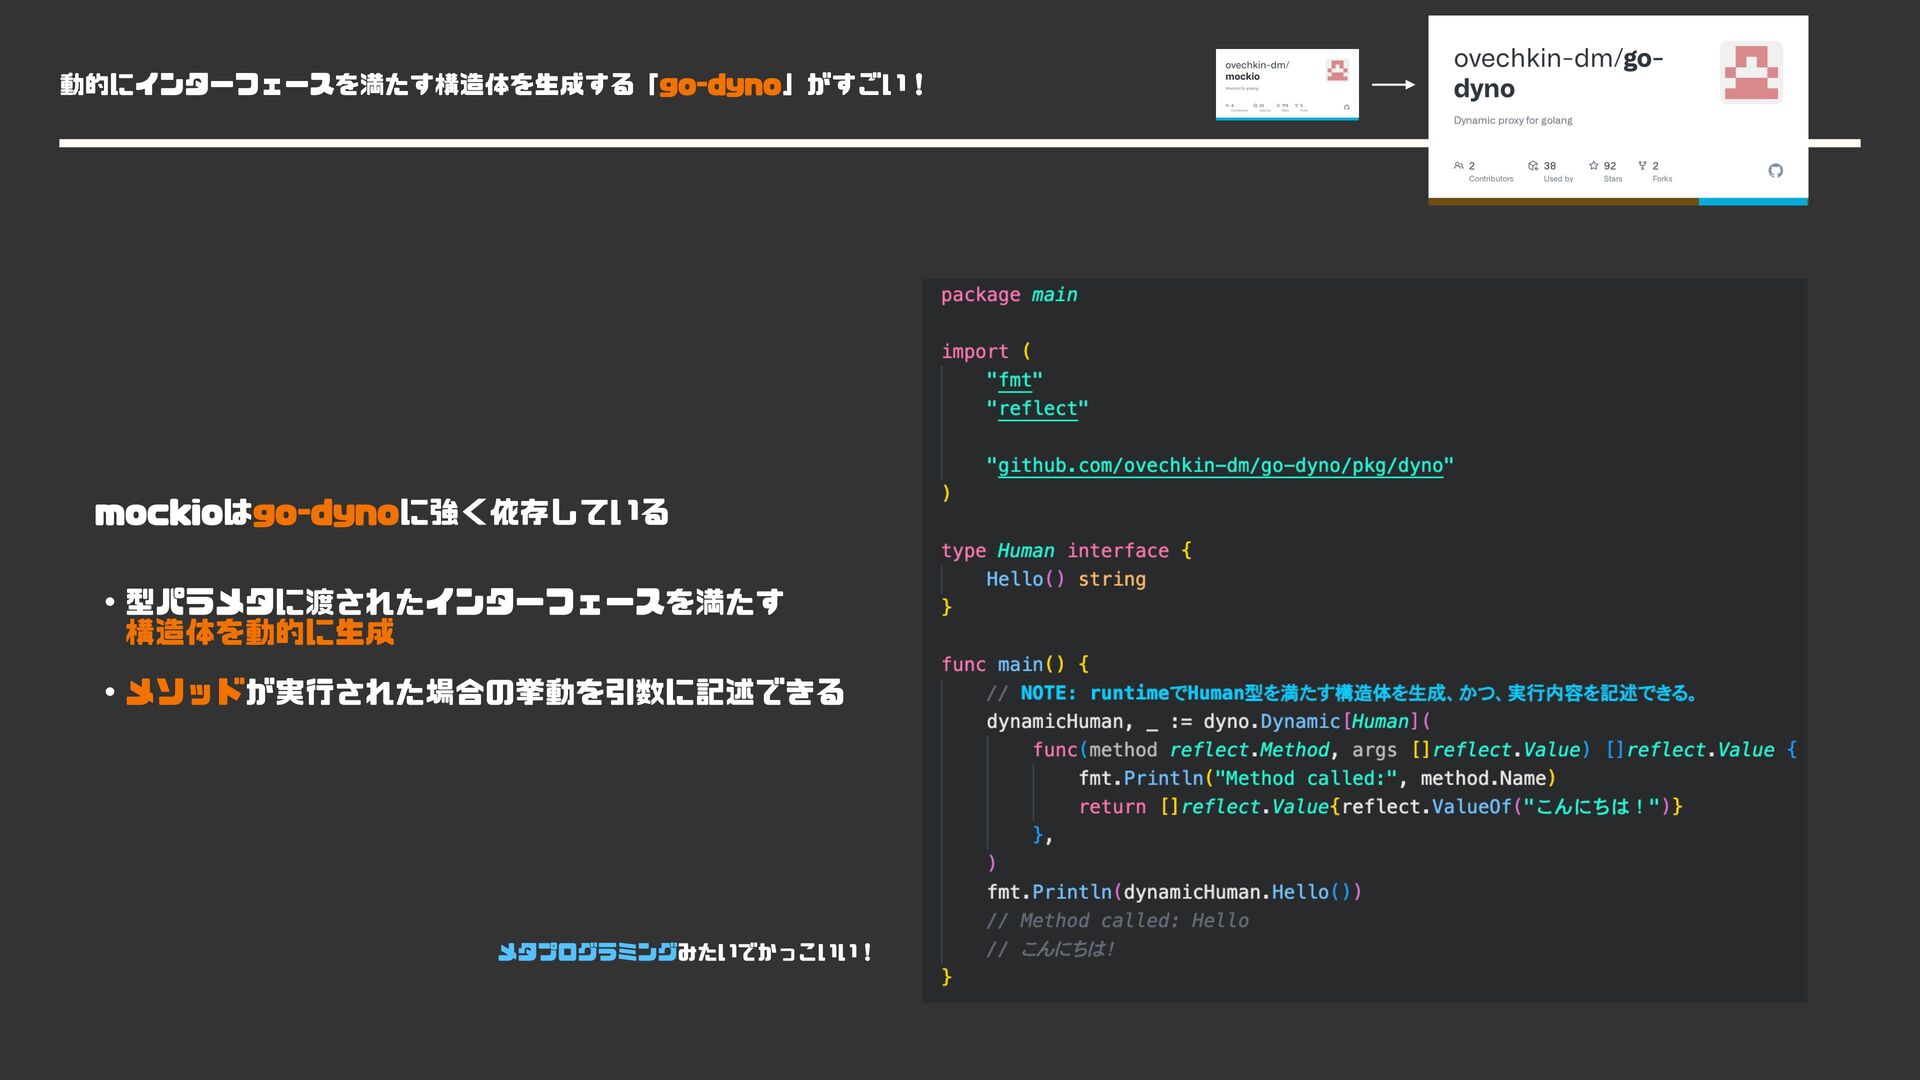Image resolution: width=1920 pixels, height=1080 pixels.
Task: Click the GitHub logo on go-dyno card
Action: coord(1775,171)
